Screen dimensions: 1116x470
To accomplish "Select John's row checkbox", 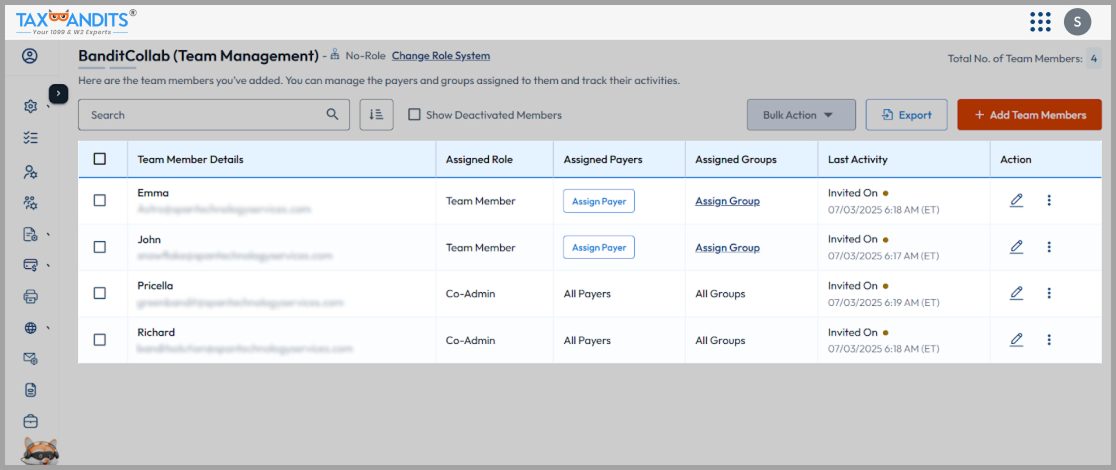I will coord(100,247).
